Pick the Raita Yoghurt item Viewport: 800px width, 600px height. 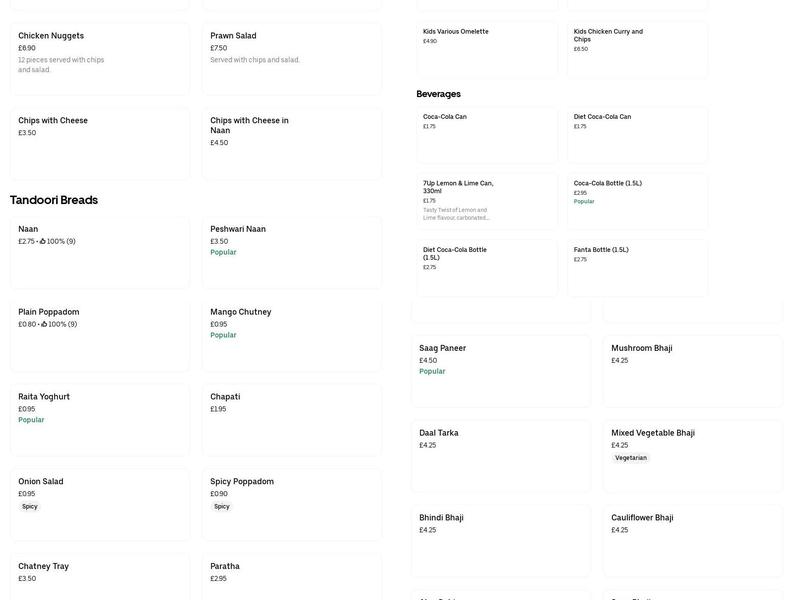click(x=100, y=418)
